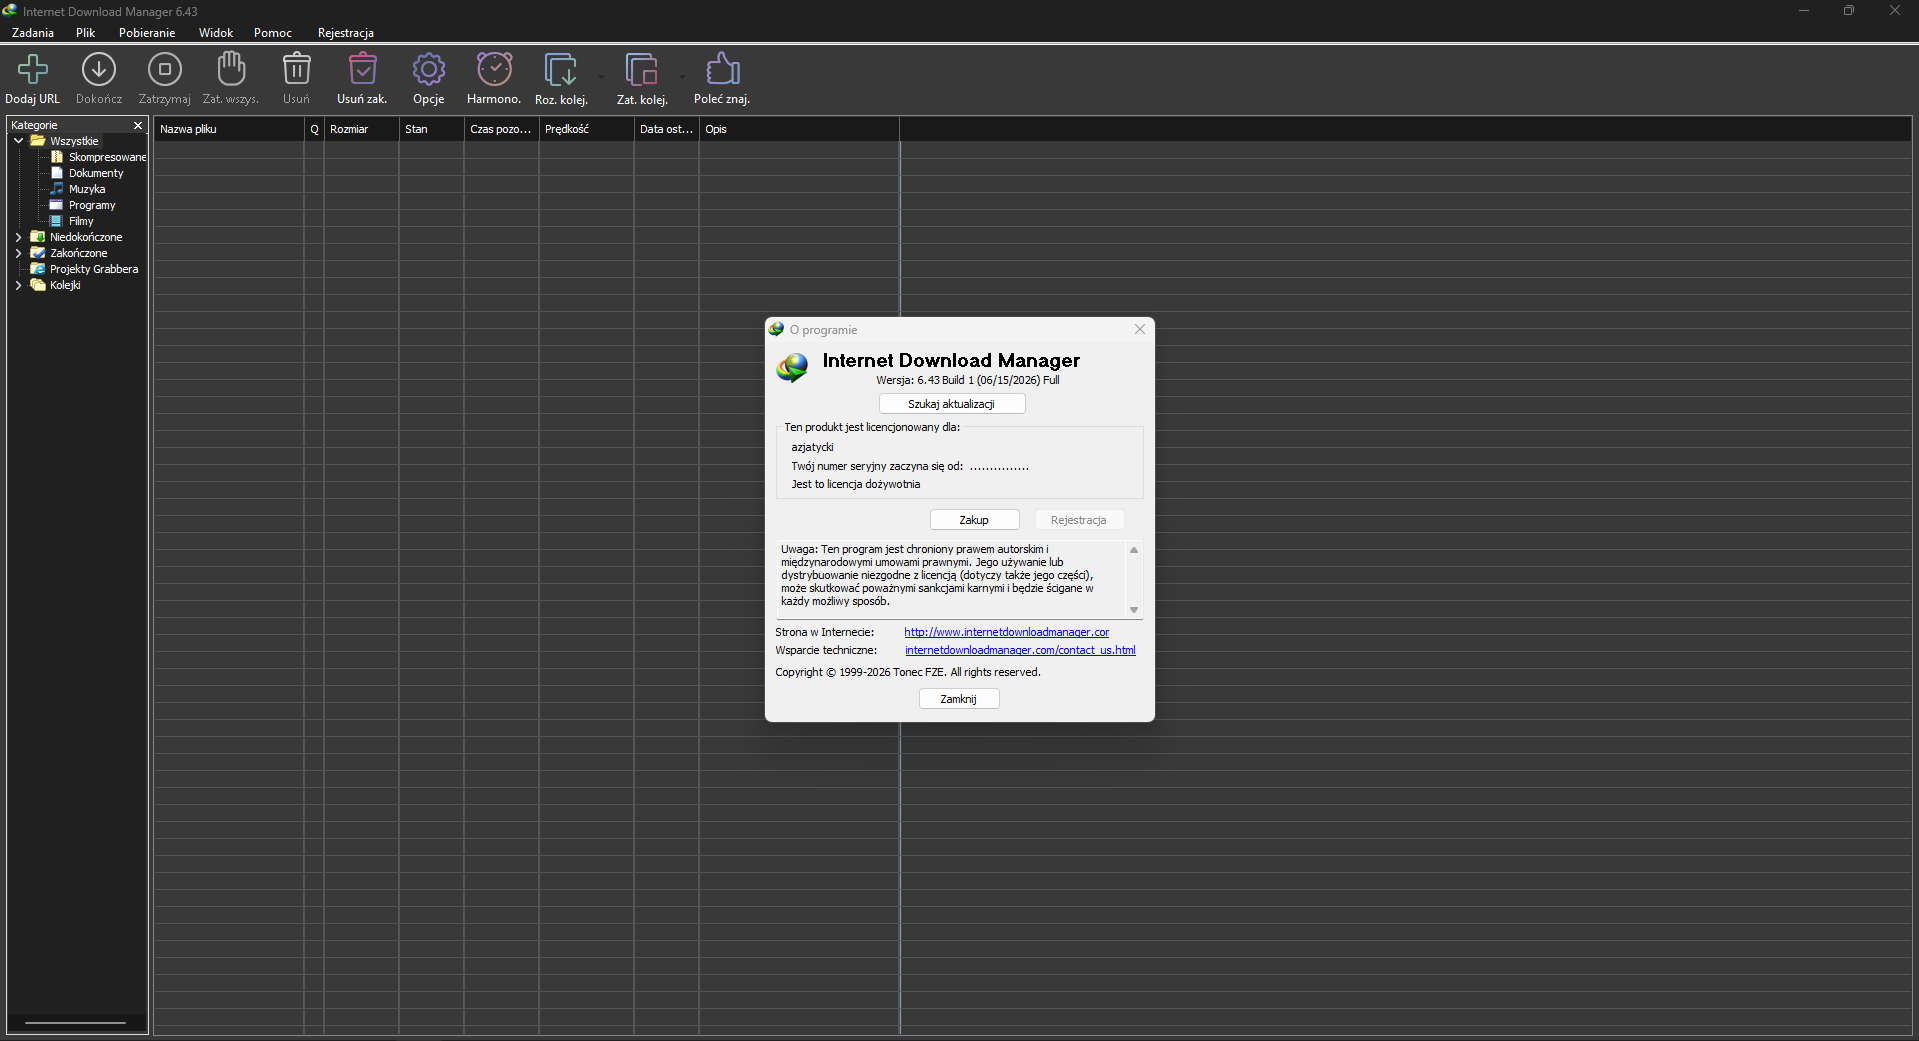
Task: Open the contact_us.html support link
Action: [1020, 650]
